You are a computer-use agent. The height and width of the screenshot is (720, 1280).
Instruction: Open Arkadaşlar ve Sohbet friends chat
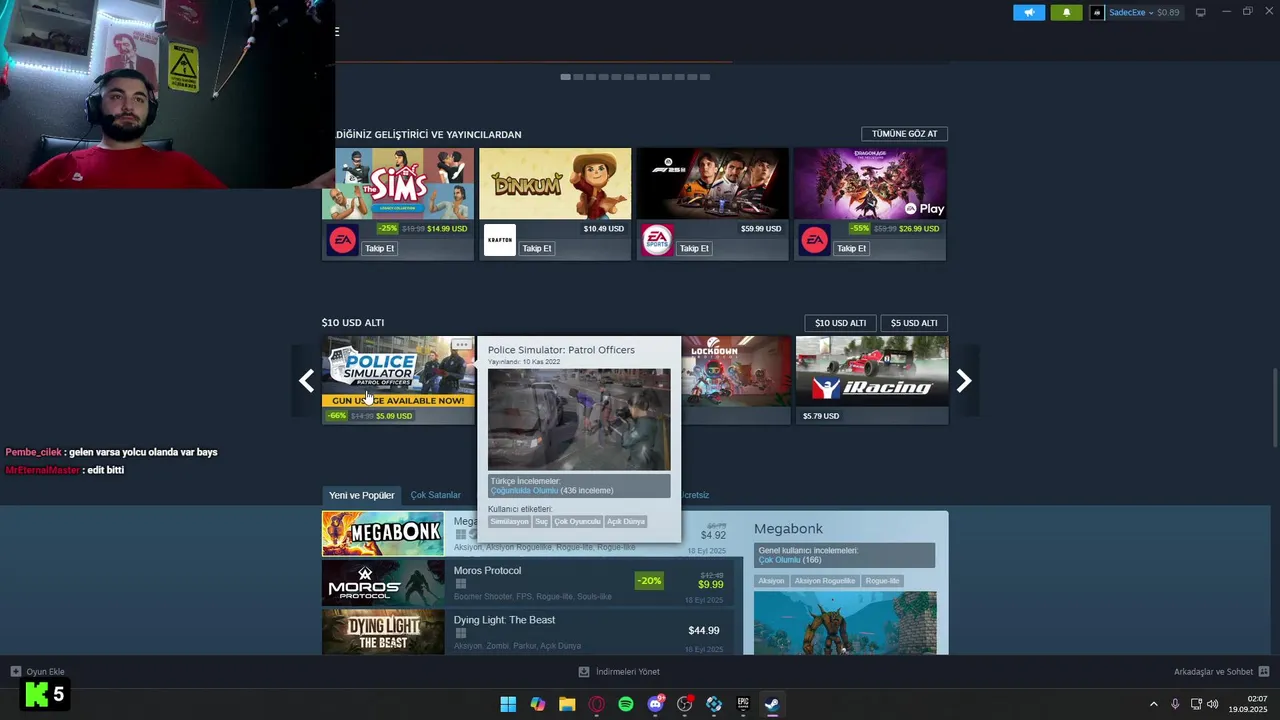coord(1221,672)
